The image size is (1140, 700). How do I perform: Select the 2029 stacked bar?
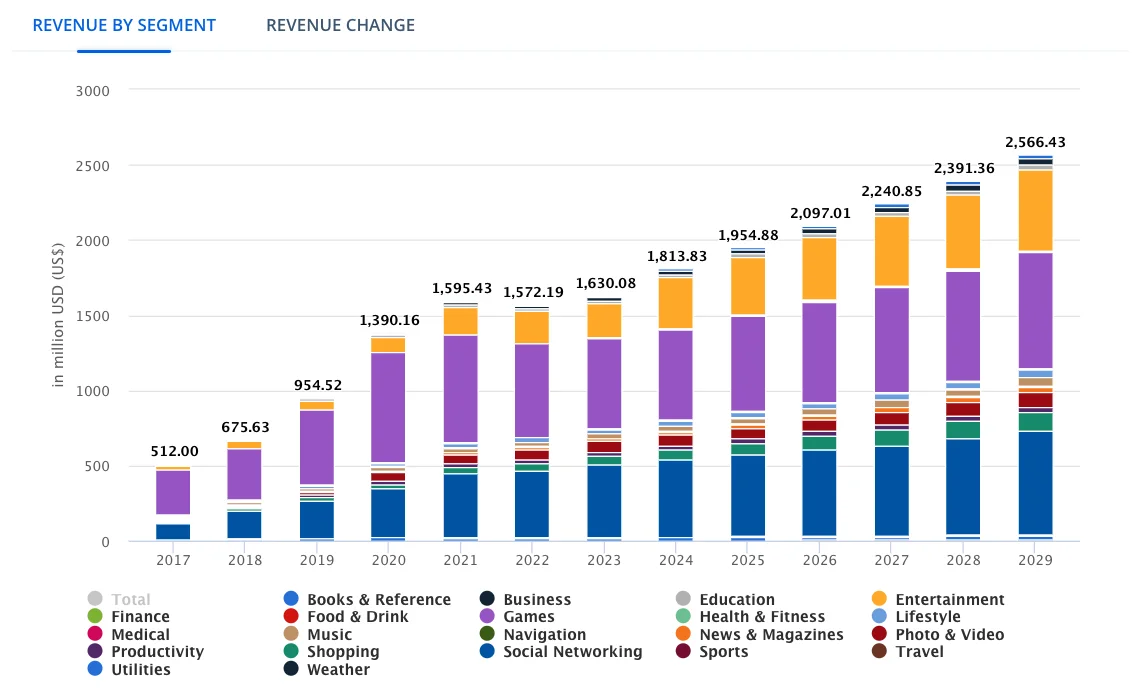(x=1035, y=400)
